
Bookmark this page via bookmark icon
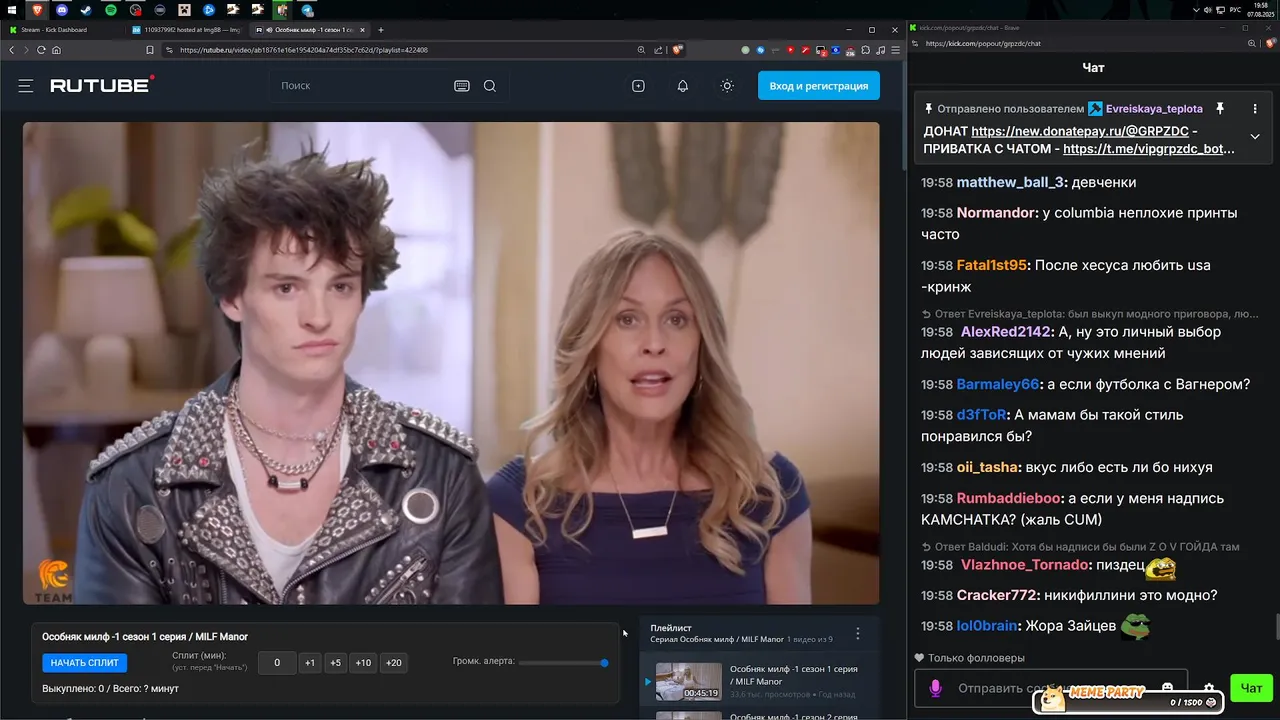pyautogui.click(x=150, y=50)
